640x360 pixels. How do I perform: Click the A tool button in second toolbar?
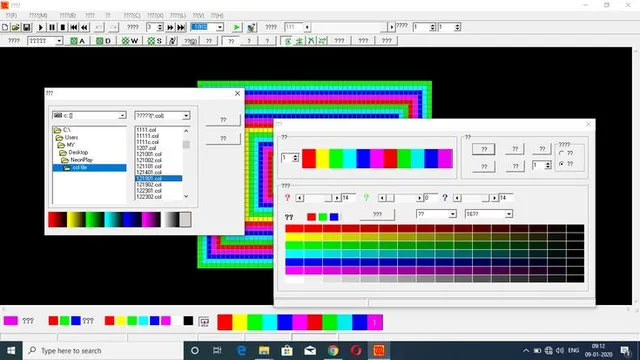(x=78, y=41)
